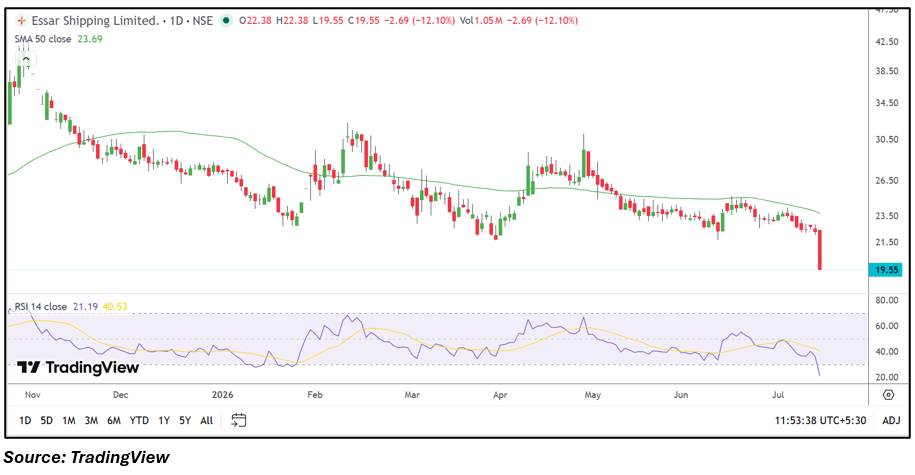Viewport: 915px width, 475px height.
Task: Click the 34.50 price scale label
Action: [x=887, y=103]
